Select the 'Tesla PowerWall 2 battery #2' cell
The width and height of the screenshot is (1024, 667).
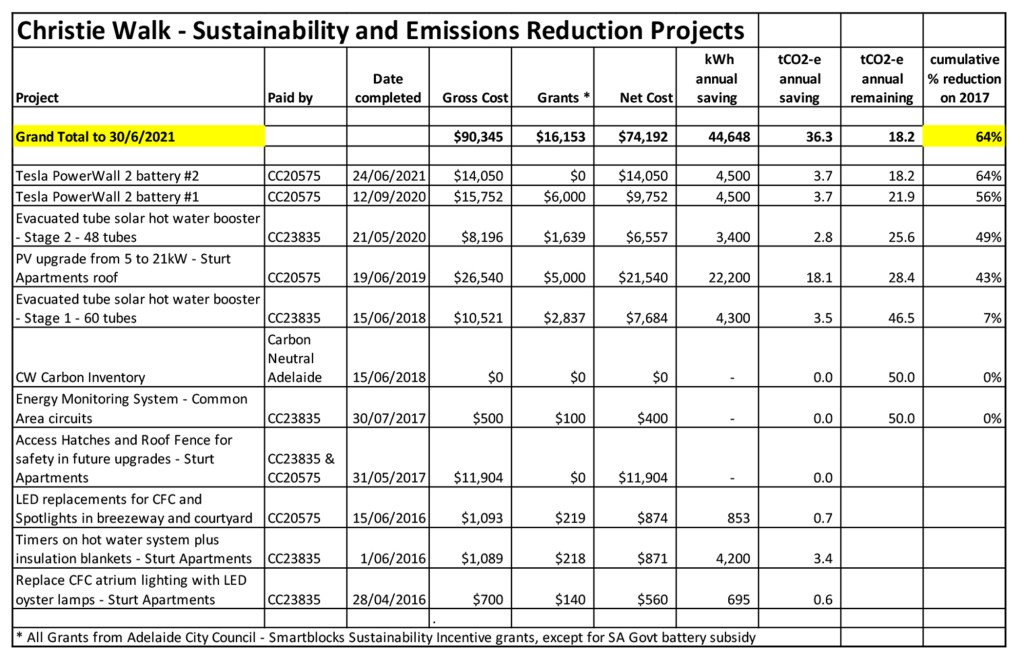coord(137,176)
